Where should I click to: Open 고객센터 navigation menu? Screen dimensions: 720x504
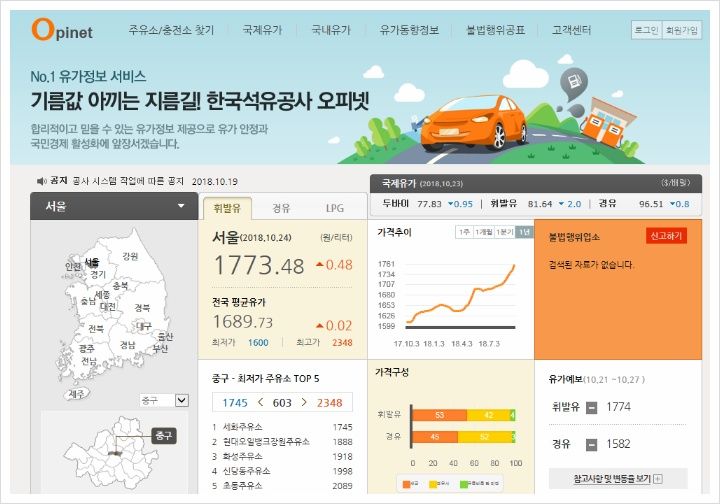[x=571, y=30]
